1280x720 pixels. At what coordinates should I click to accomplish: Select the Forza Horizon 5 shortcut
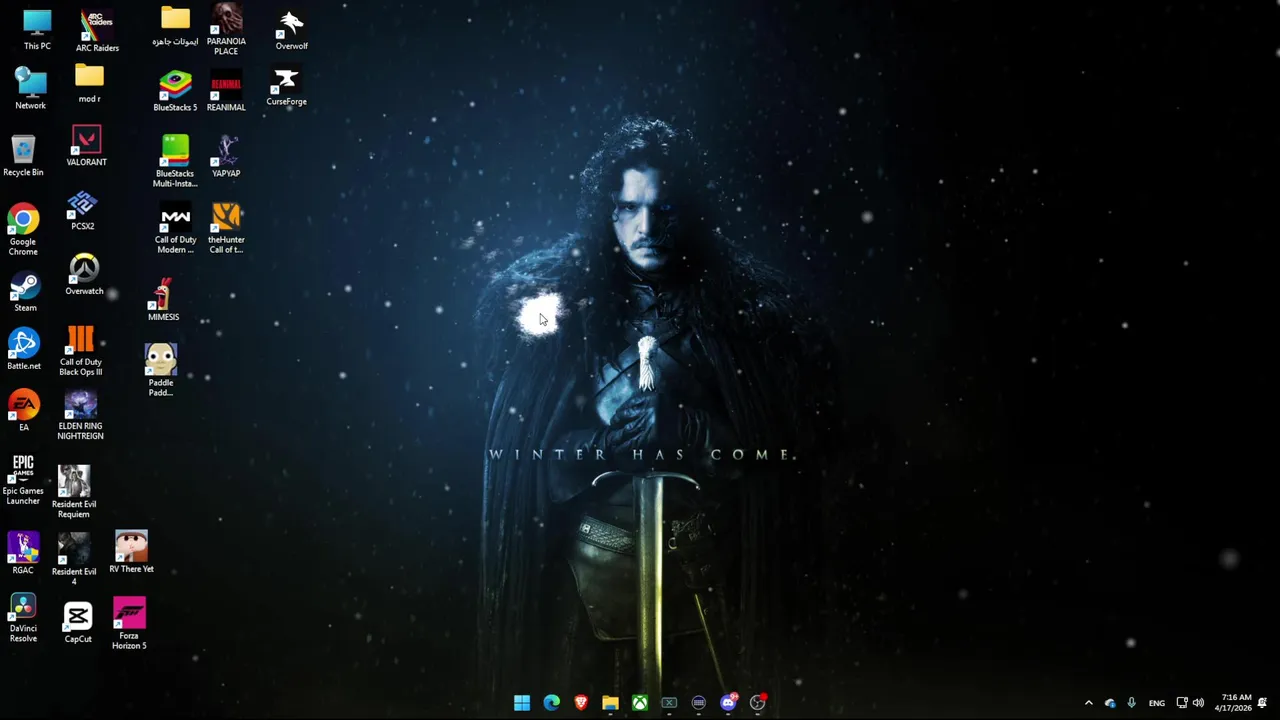129,624
